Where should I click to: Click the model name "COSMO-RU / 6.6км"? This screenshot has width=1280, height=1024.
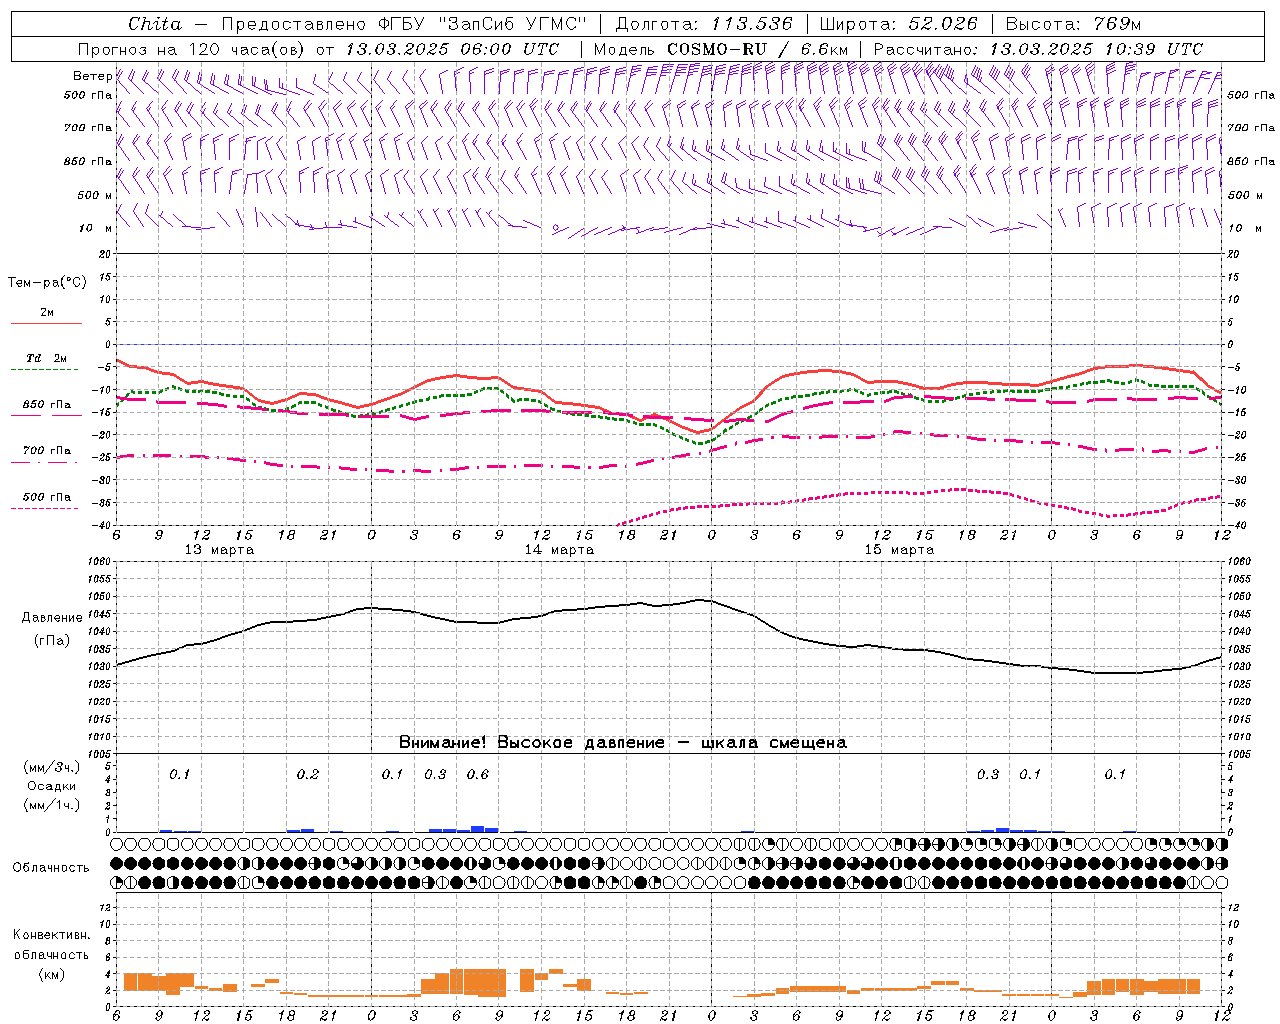pyautogui.click(x=757, y=49)
